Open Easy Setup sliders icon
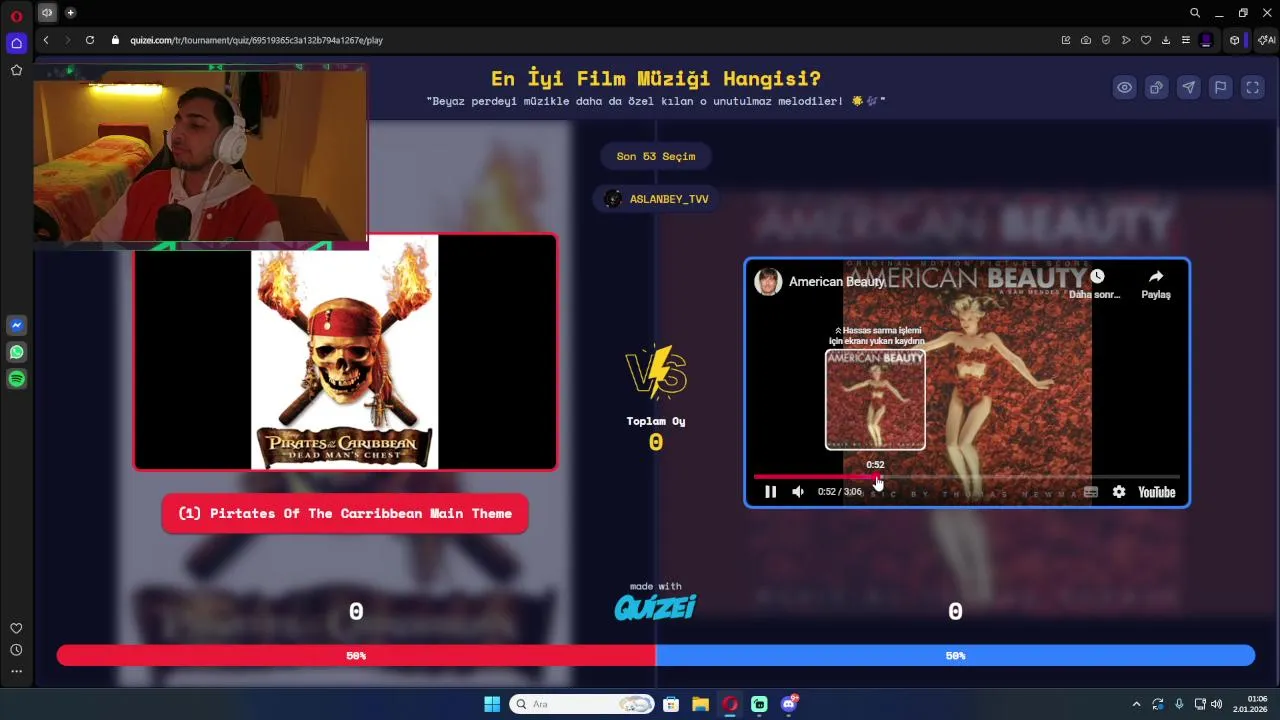This screenshot has height=720, width=1280. [x=1186, y=40]
